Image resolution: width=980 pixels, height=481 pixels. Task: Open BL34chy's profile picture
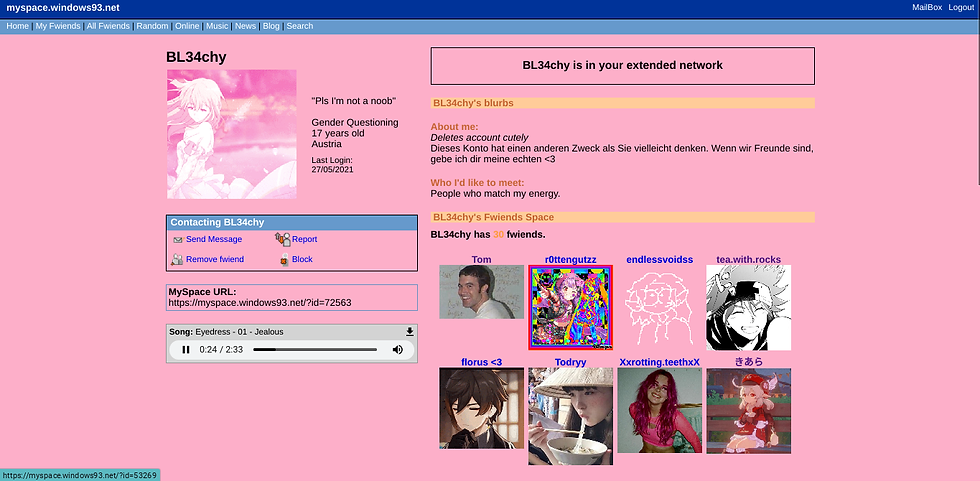pos(232,134)
